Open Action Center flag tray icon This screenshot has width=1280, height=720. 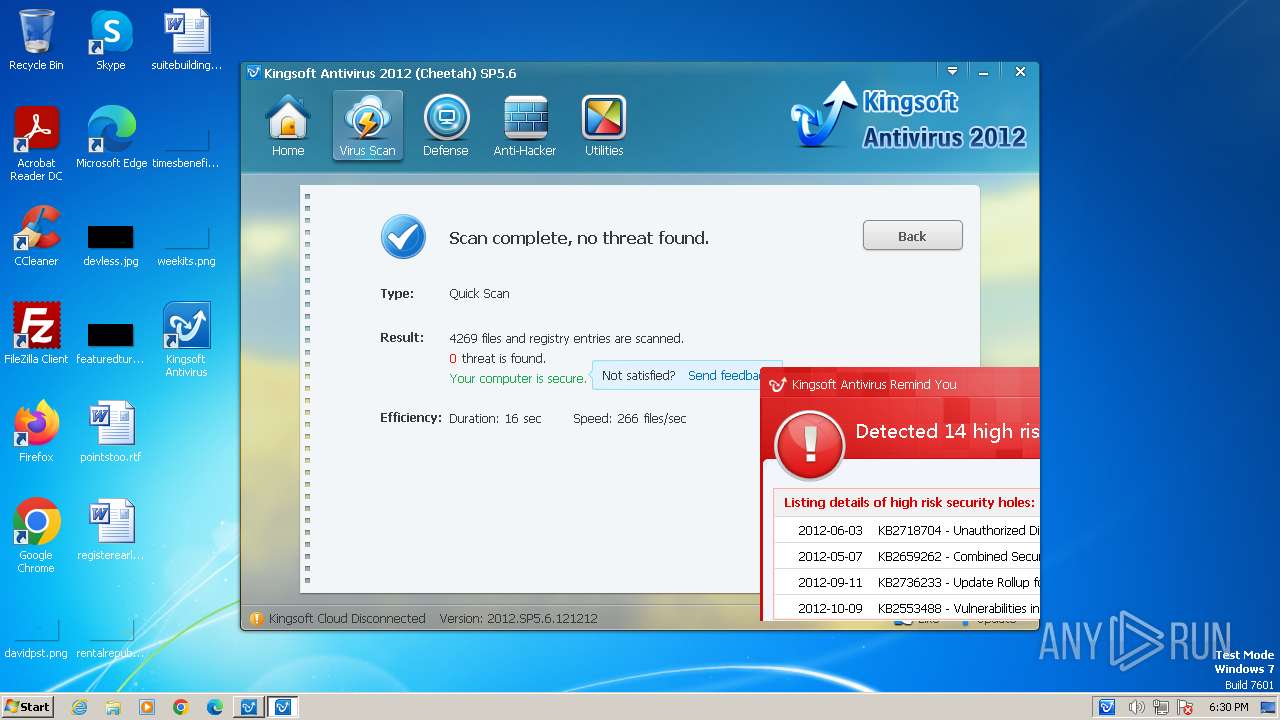pos(1184,707)
